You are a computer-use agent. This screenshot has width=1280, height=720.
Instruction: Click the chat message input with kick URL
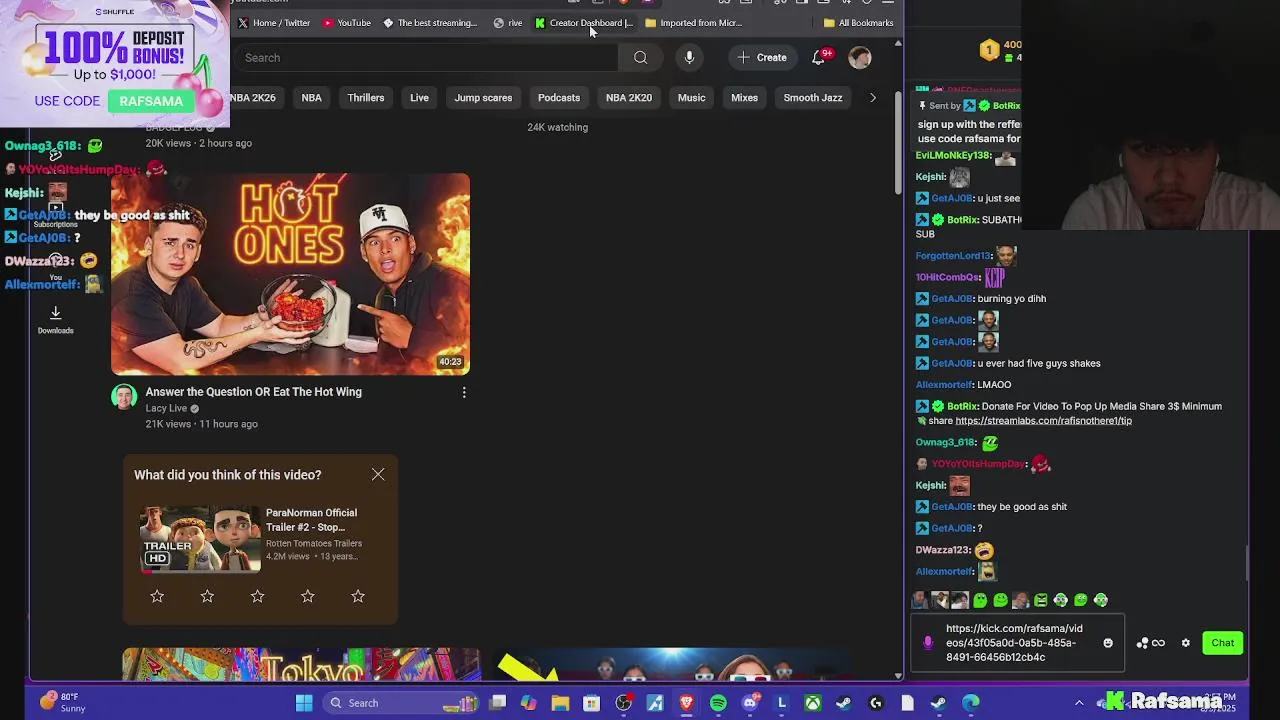pos(1018,643)
